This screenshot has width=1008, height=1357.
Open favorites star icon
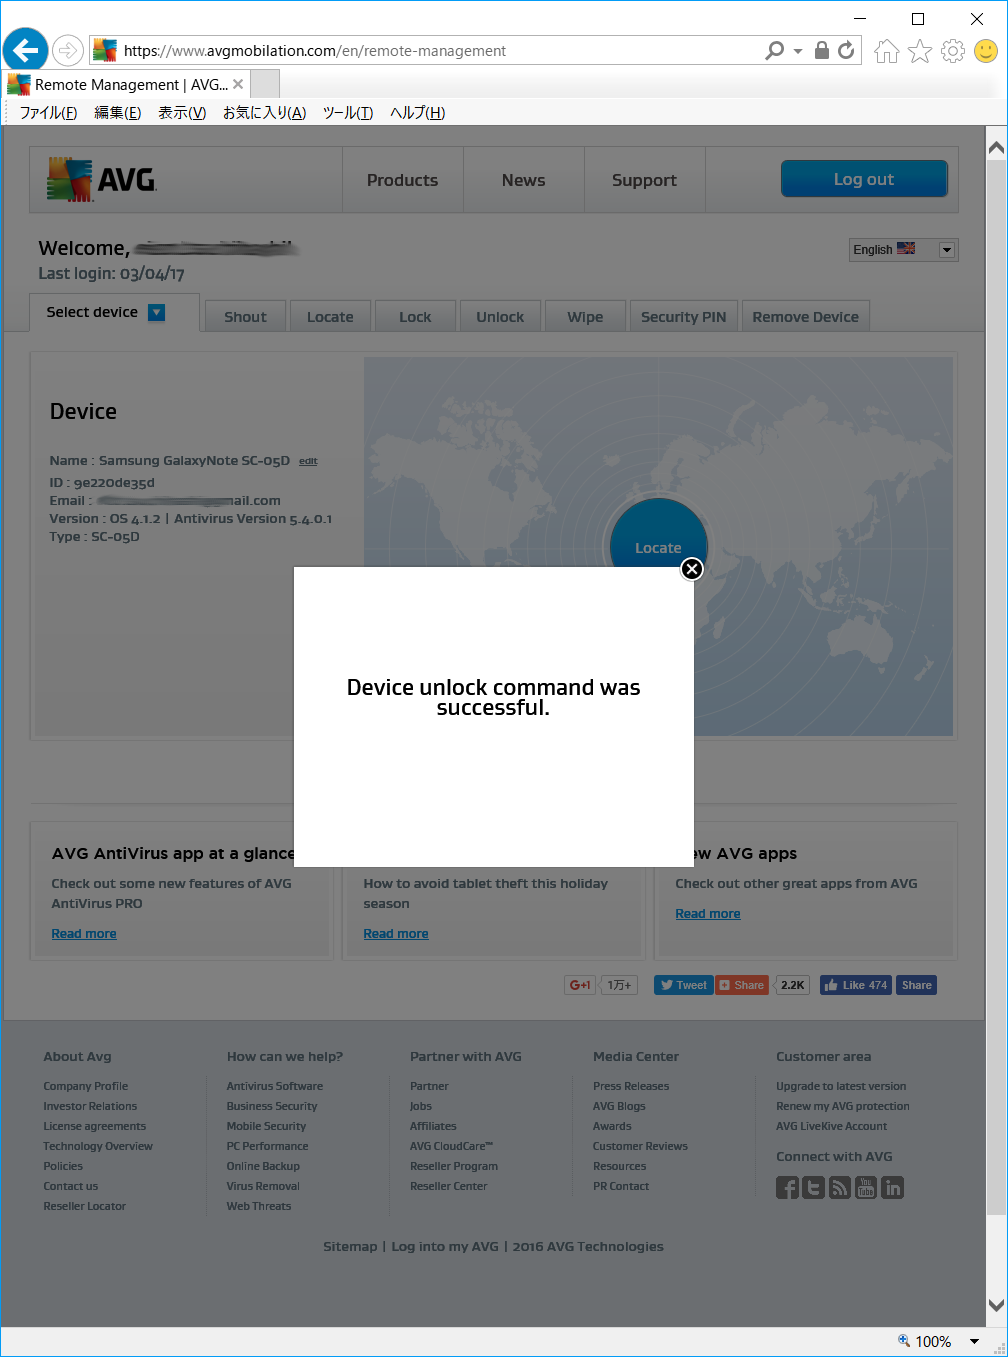920,51
